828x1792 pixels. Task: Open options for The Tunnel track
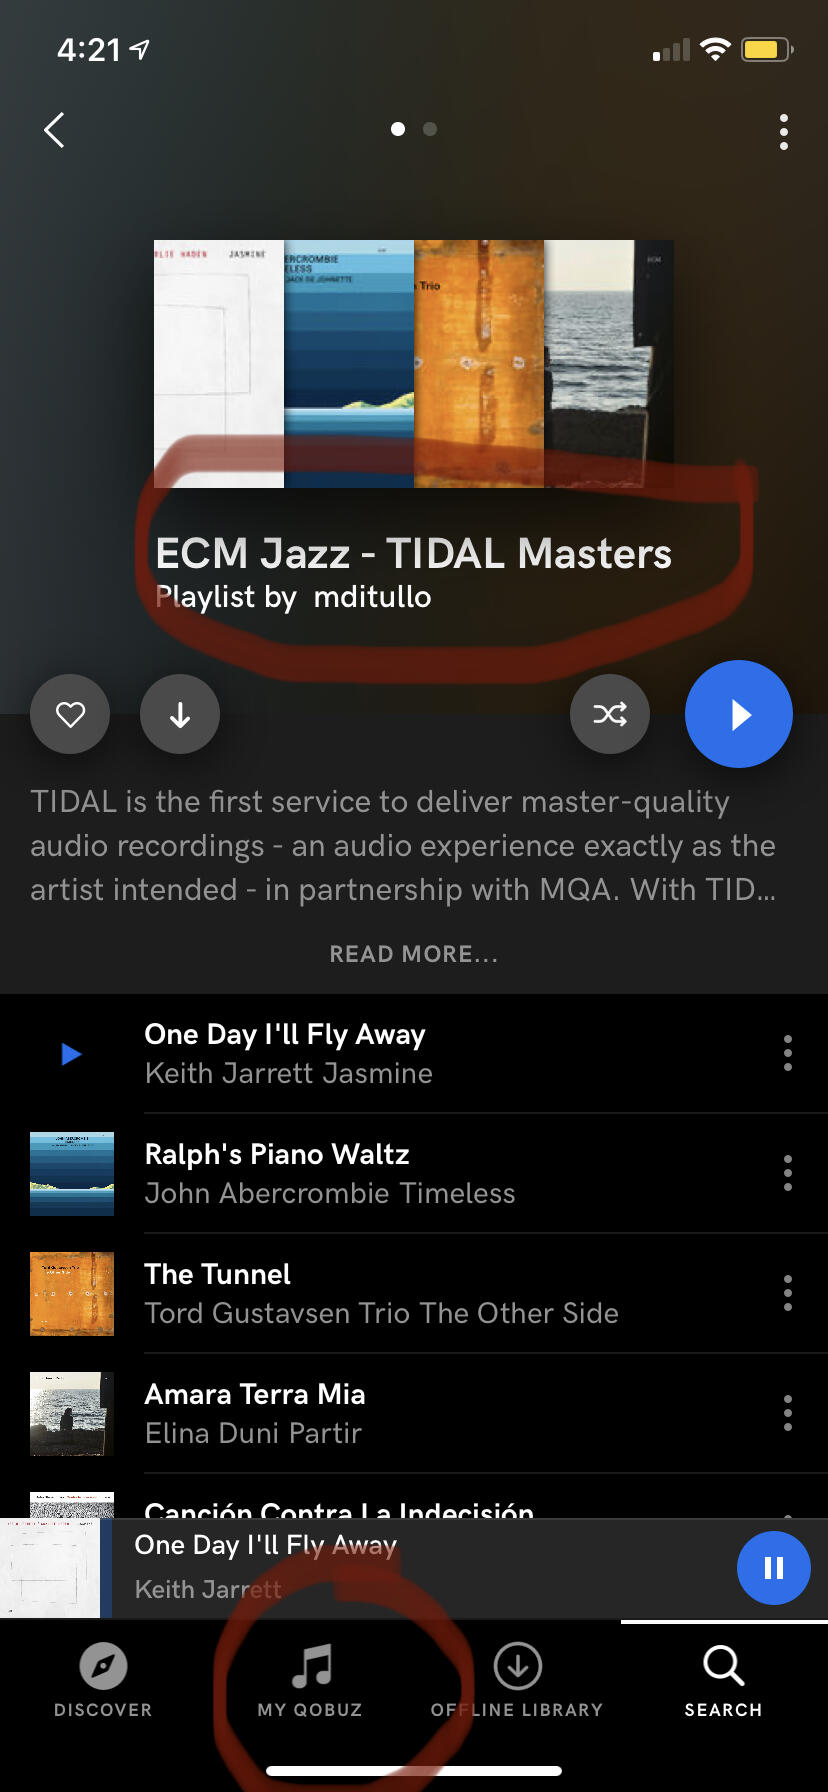[x=788, y=1293]
